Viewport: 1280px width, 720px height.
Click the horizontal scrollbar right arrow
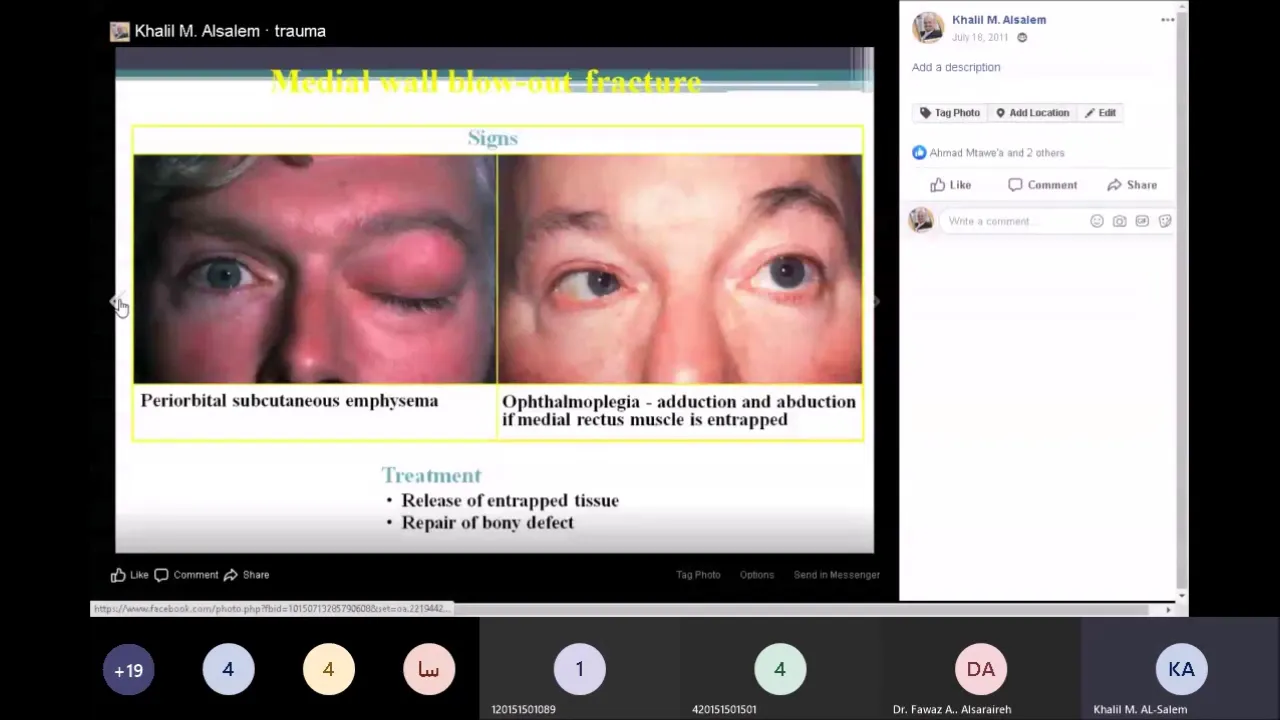[1168, 609]
